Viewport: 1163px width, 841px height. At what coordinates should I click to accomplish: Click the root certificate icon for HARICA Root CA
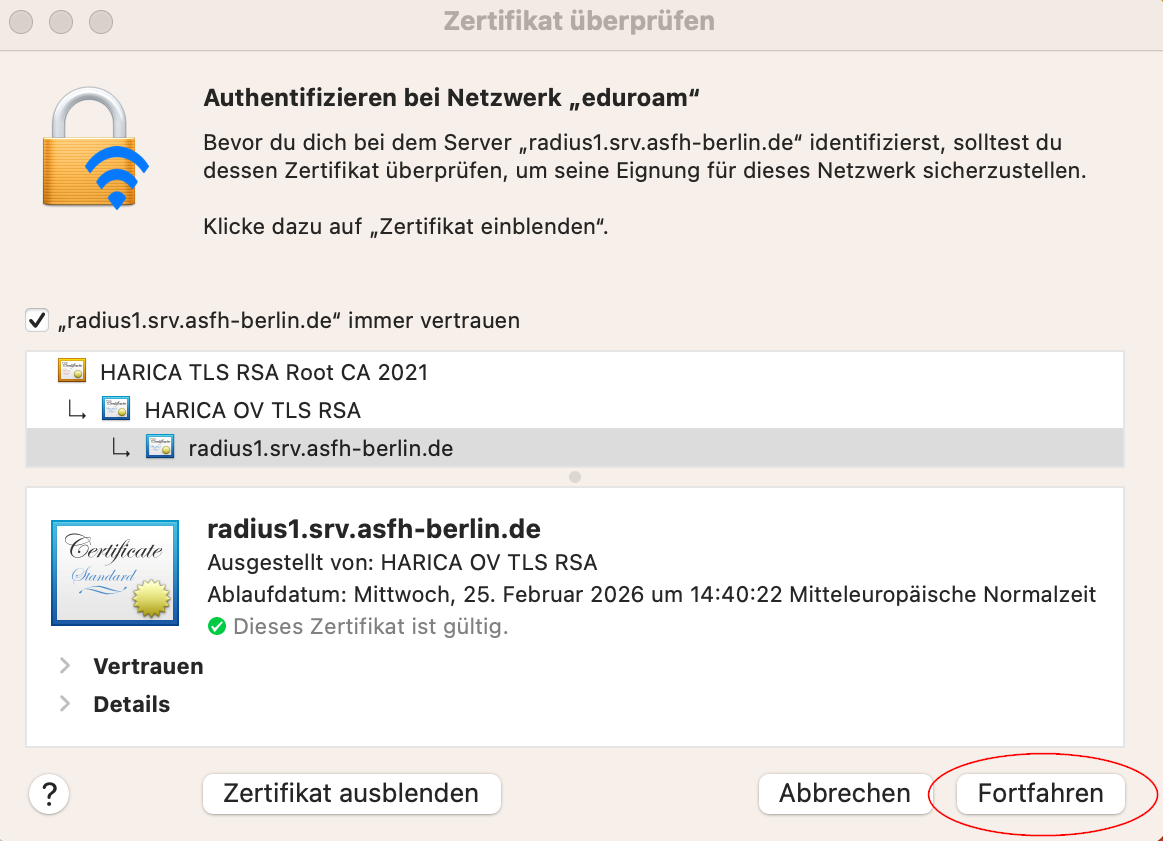click(x=72, y=370)
